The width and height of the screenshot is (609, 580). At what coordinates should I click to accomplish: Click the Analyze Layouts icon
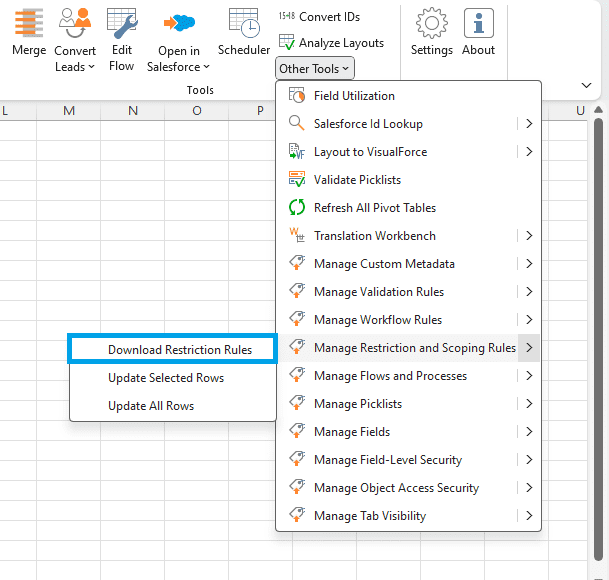287,43
